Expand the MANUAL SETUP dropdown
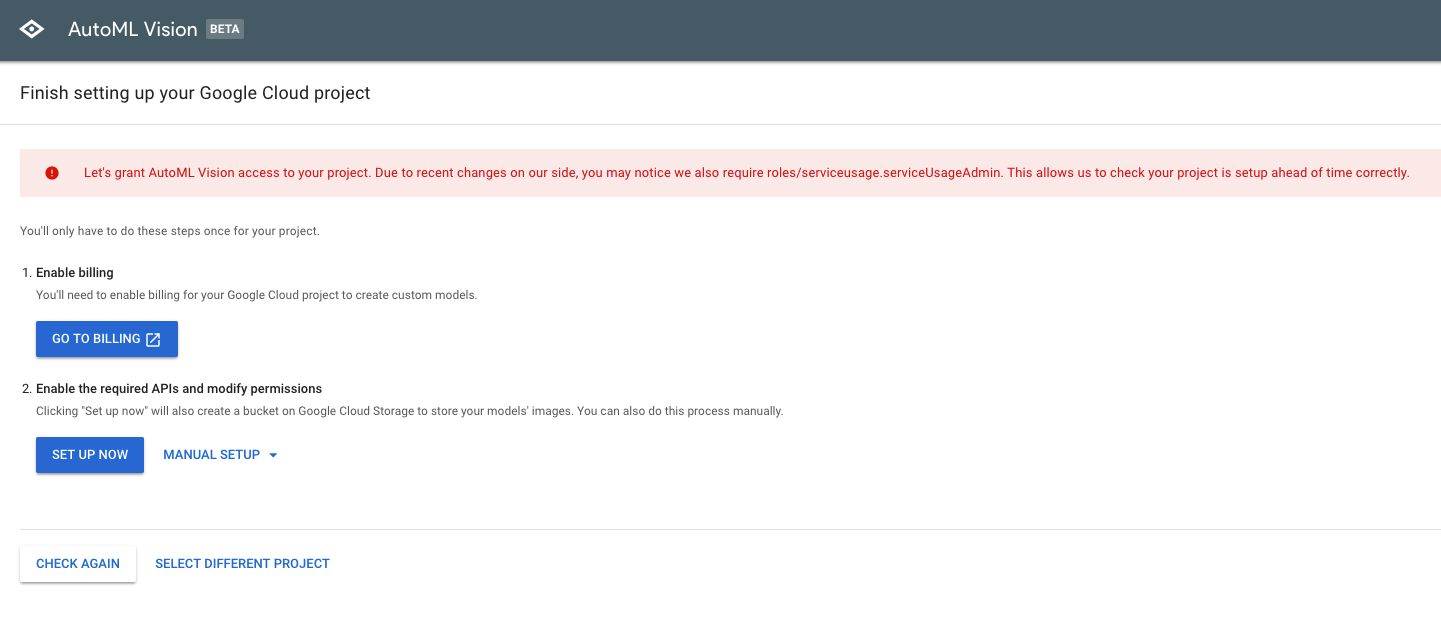The image size is (1441, 634). pos(221,455)
